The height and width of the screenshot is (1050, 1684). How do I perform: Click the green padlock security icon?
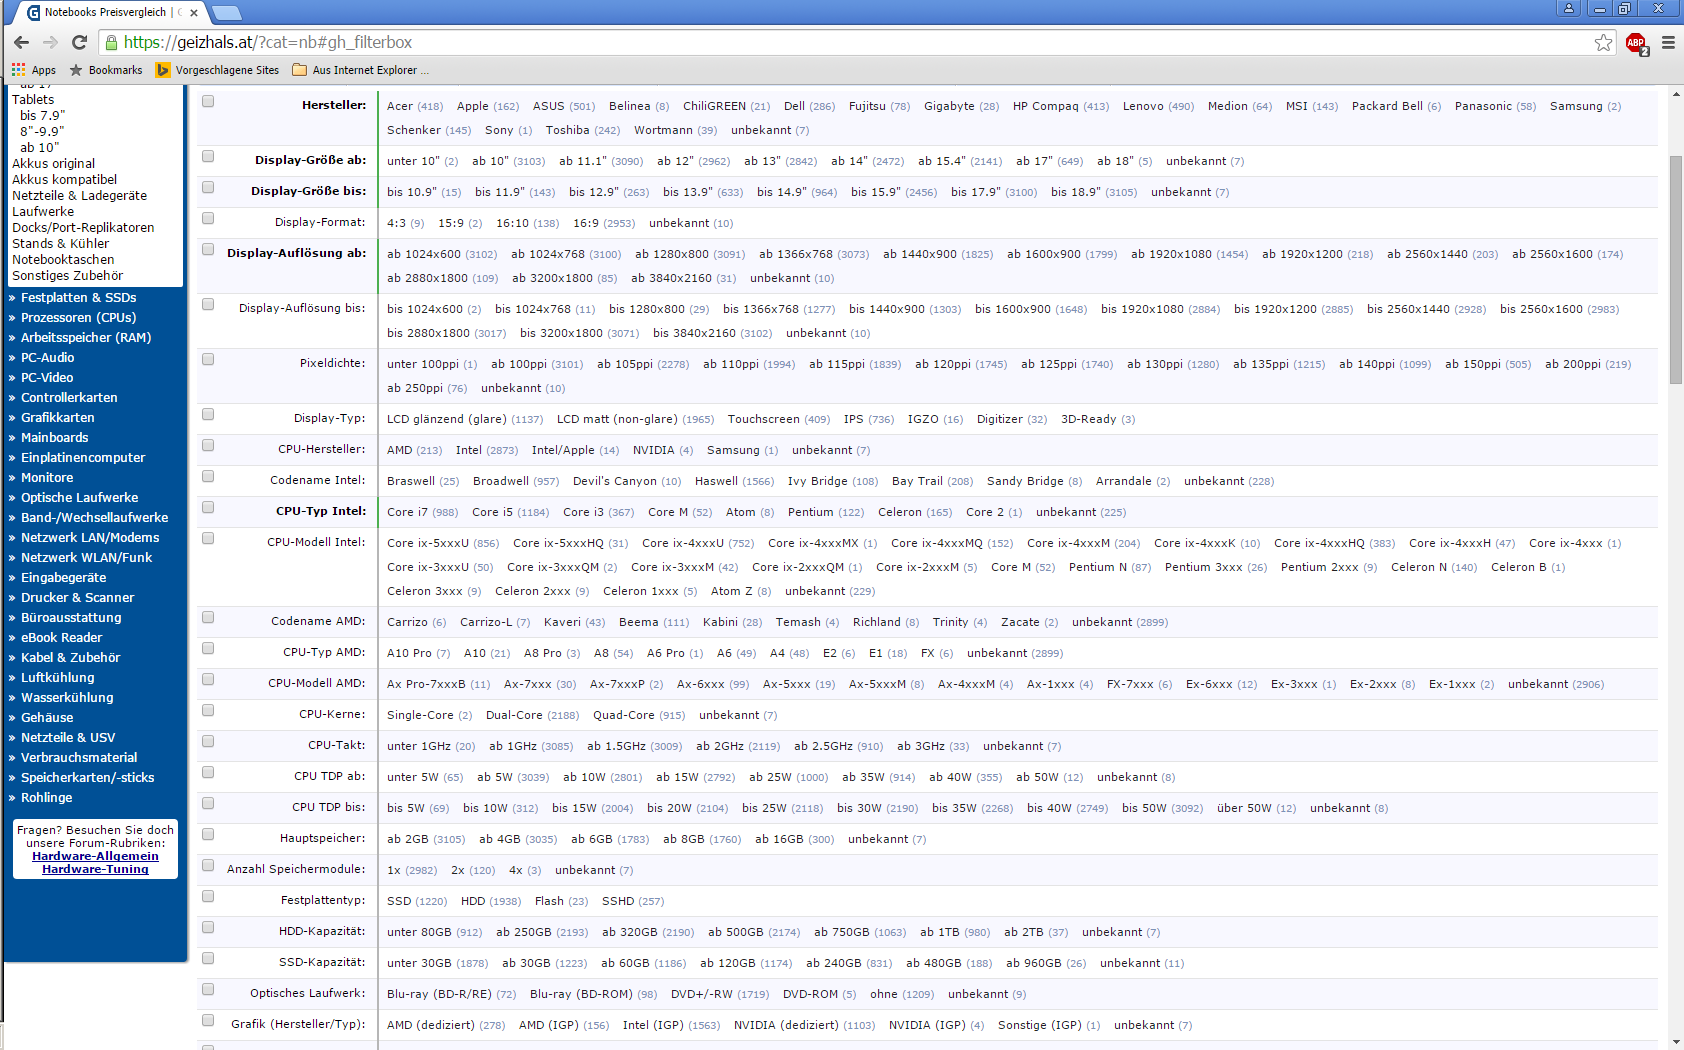point(112,42)
